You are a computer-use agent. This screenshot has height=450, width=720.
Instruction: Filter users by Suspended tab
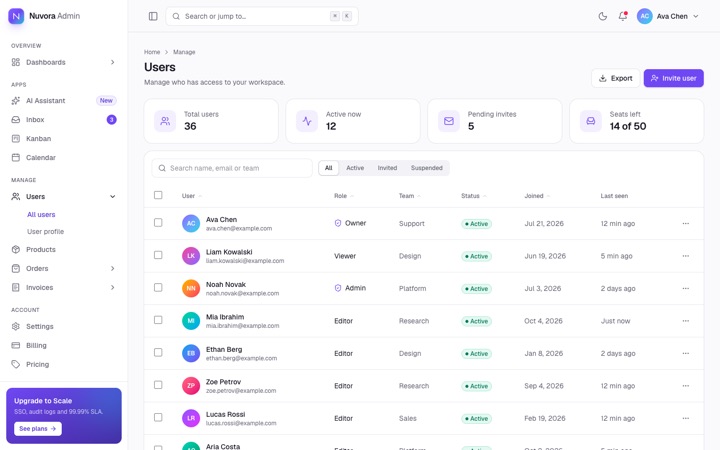(427, 168)
